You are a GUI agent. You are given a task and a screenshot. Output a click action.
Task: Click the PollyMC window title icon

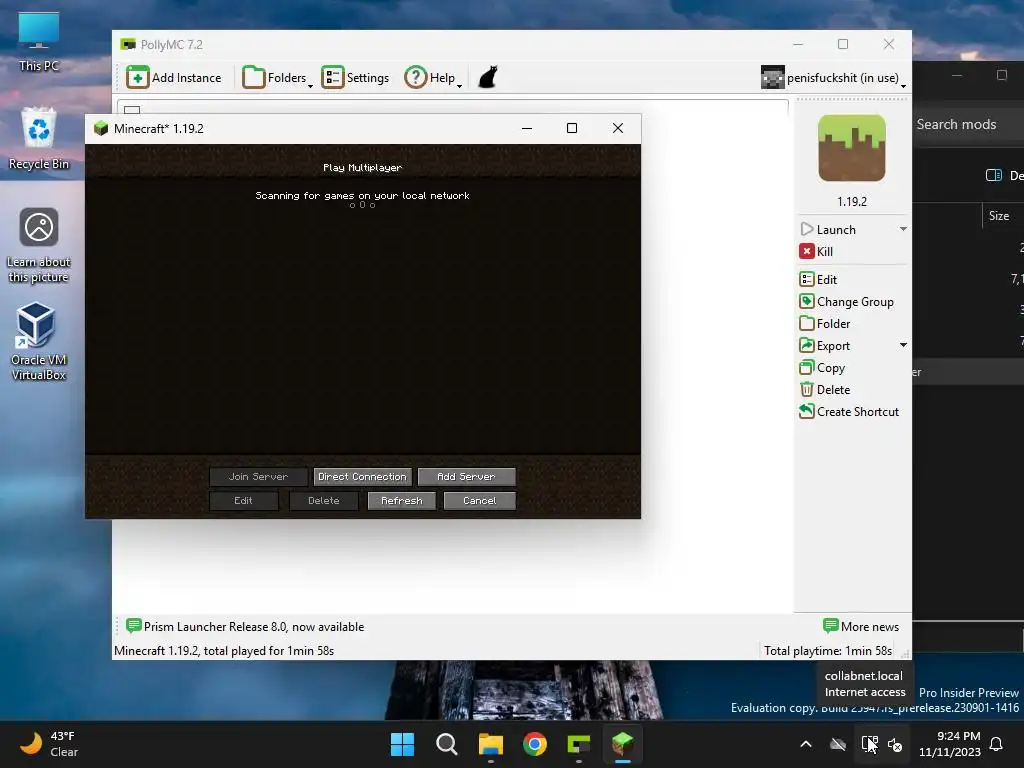coord(128,44)
